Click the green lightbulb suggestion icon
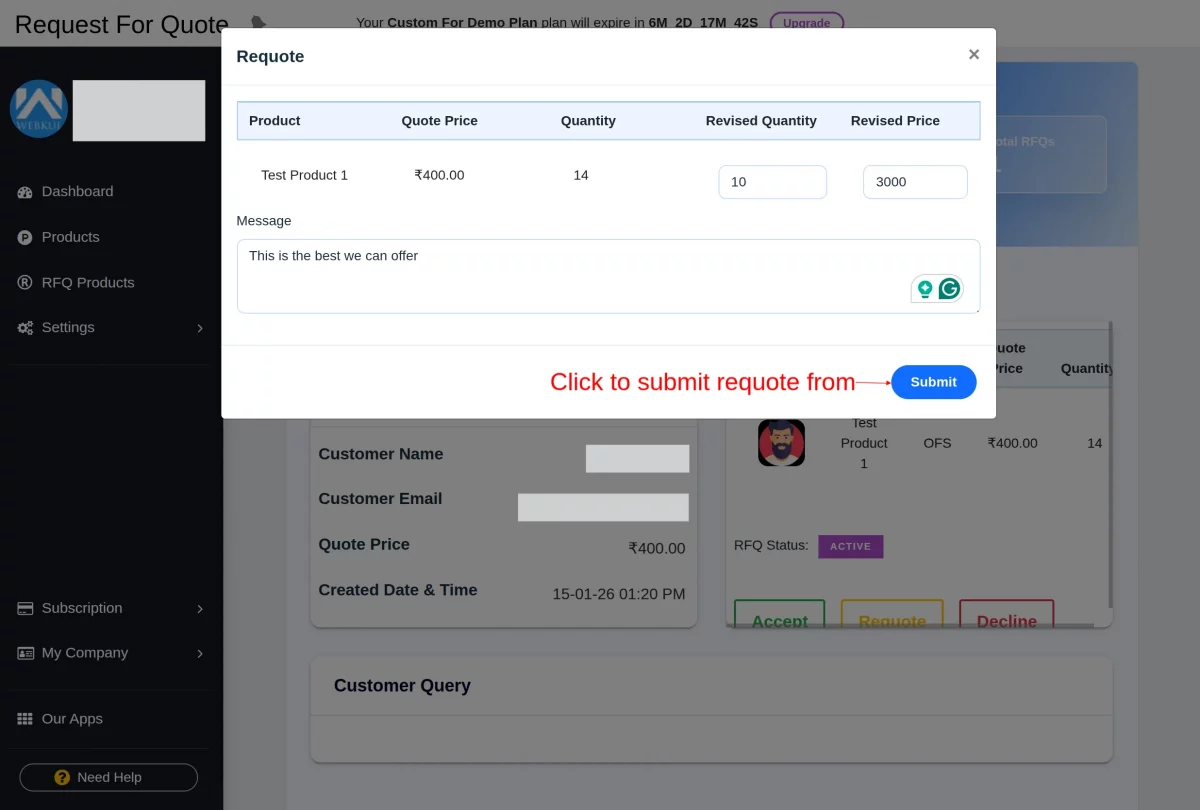 (925, 289)
